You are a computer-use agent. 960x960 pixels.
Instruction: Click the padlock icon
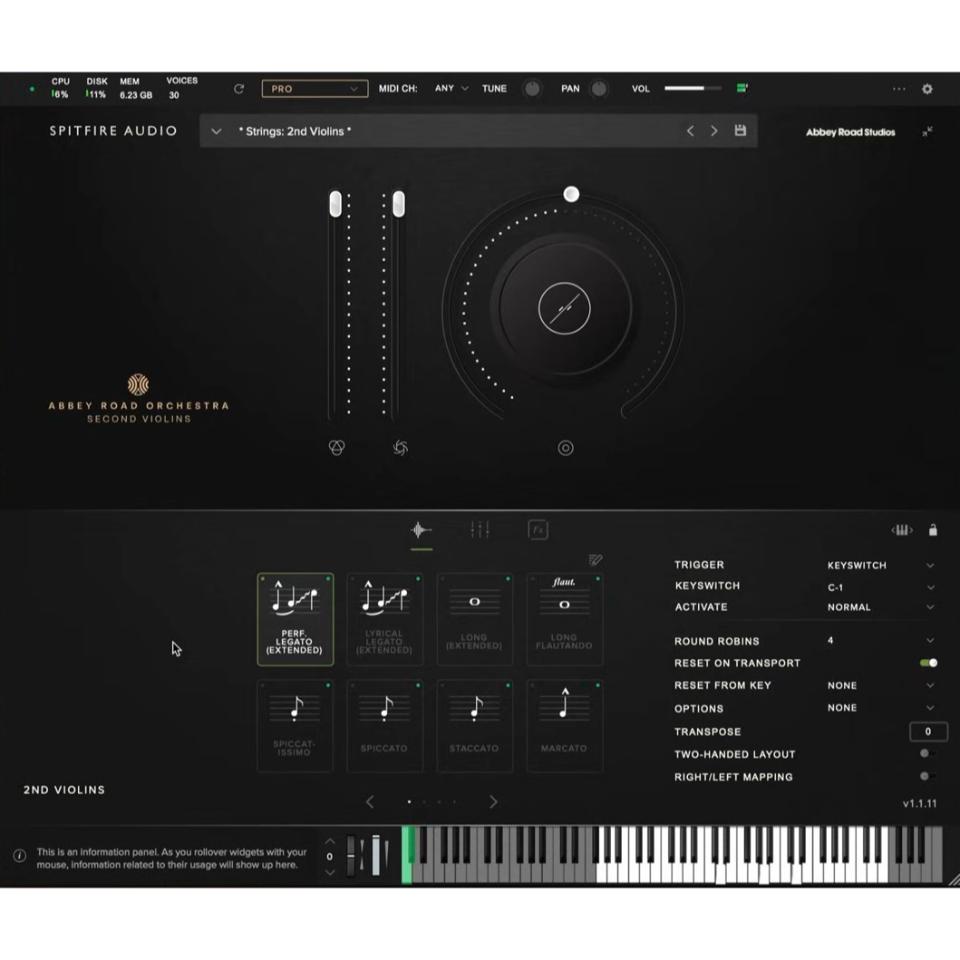(932, 530)
